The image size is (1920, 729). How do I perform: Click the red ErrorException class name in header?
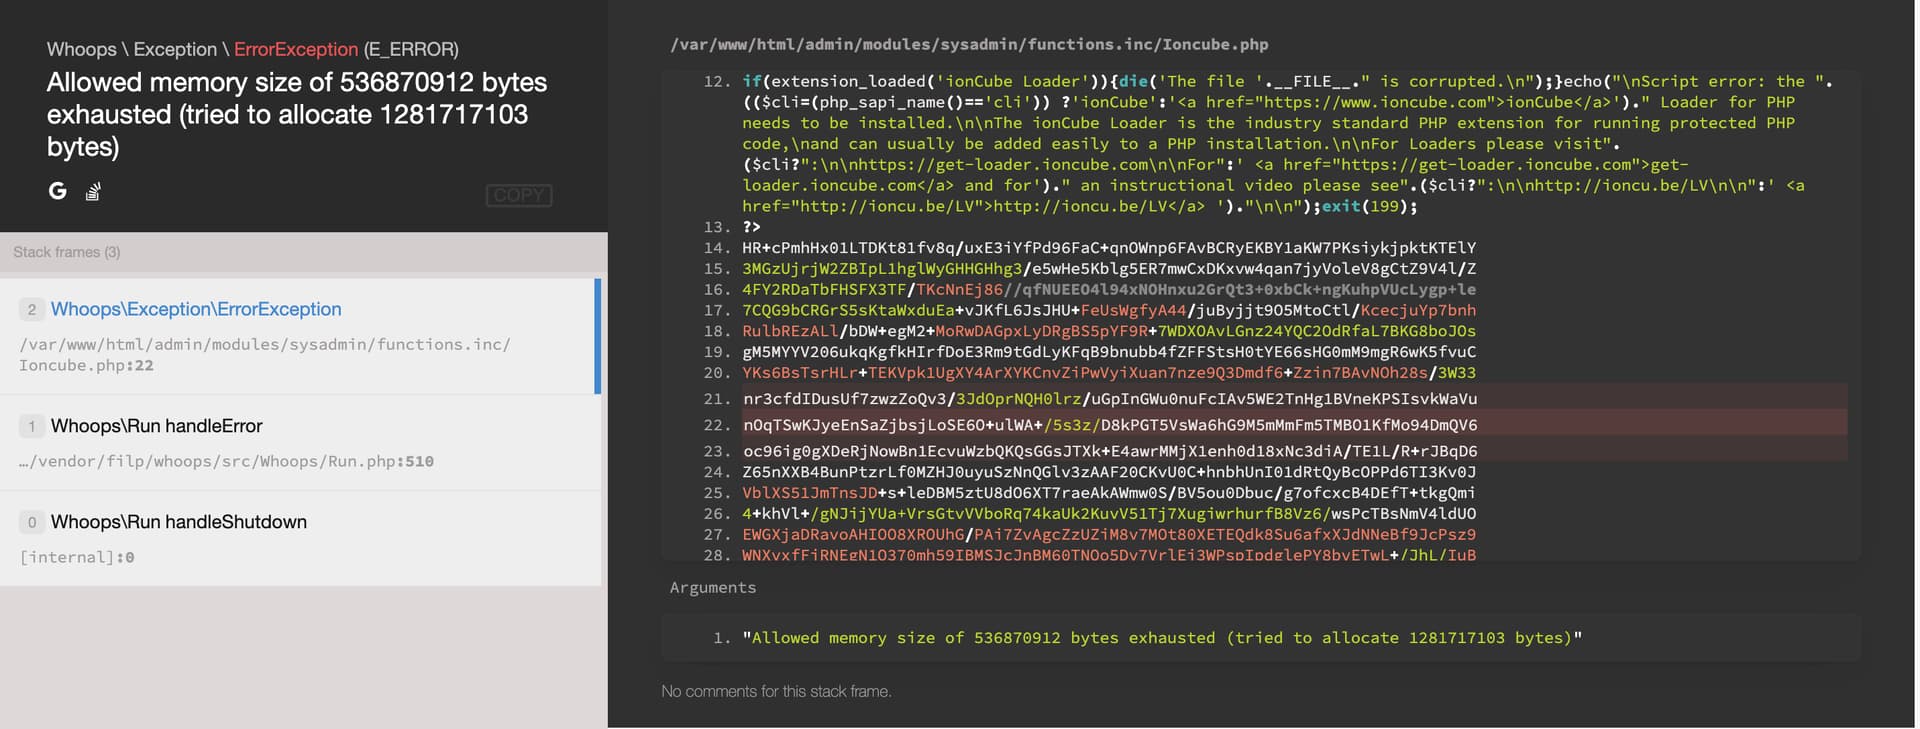pyautogui.click(x=296, y=49)
